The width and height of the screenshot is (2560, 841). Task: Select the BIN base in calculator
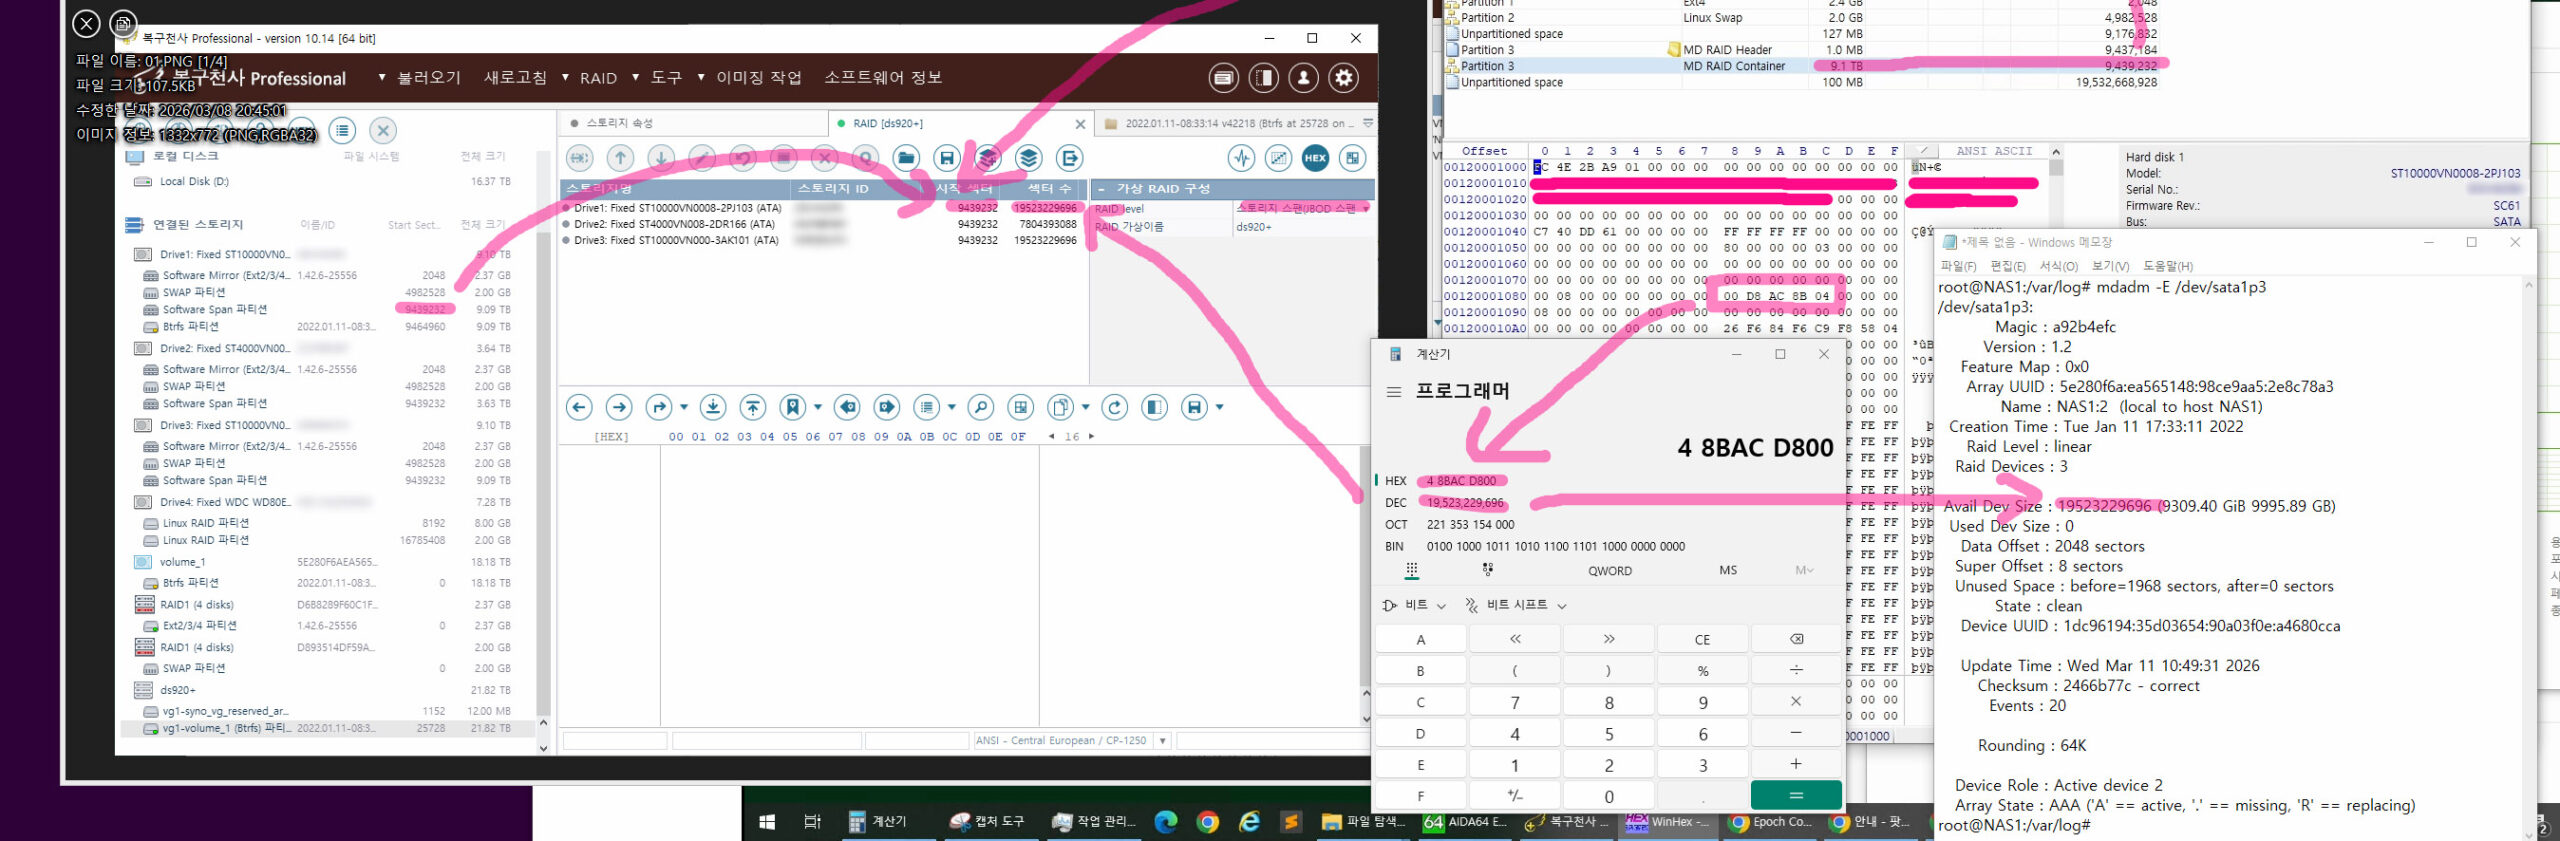click(1394, 547)
